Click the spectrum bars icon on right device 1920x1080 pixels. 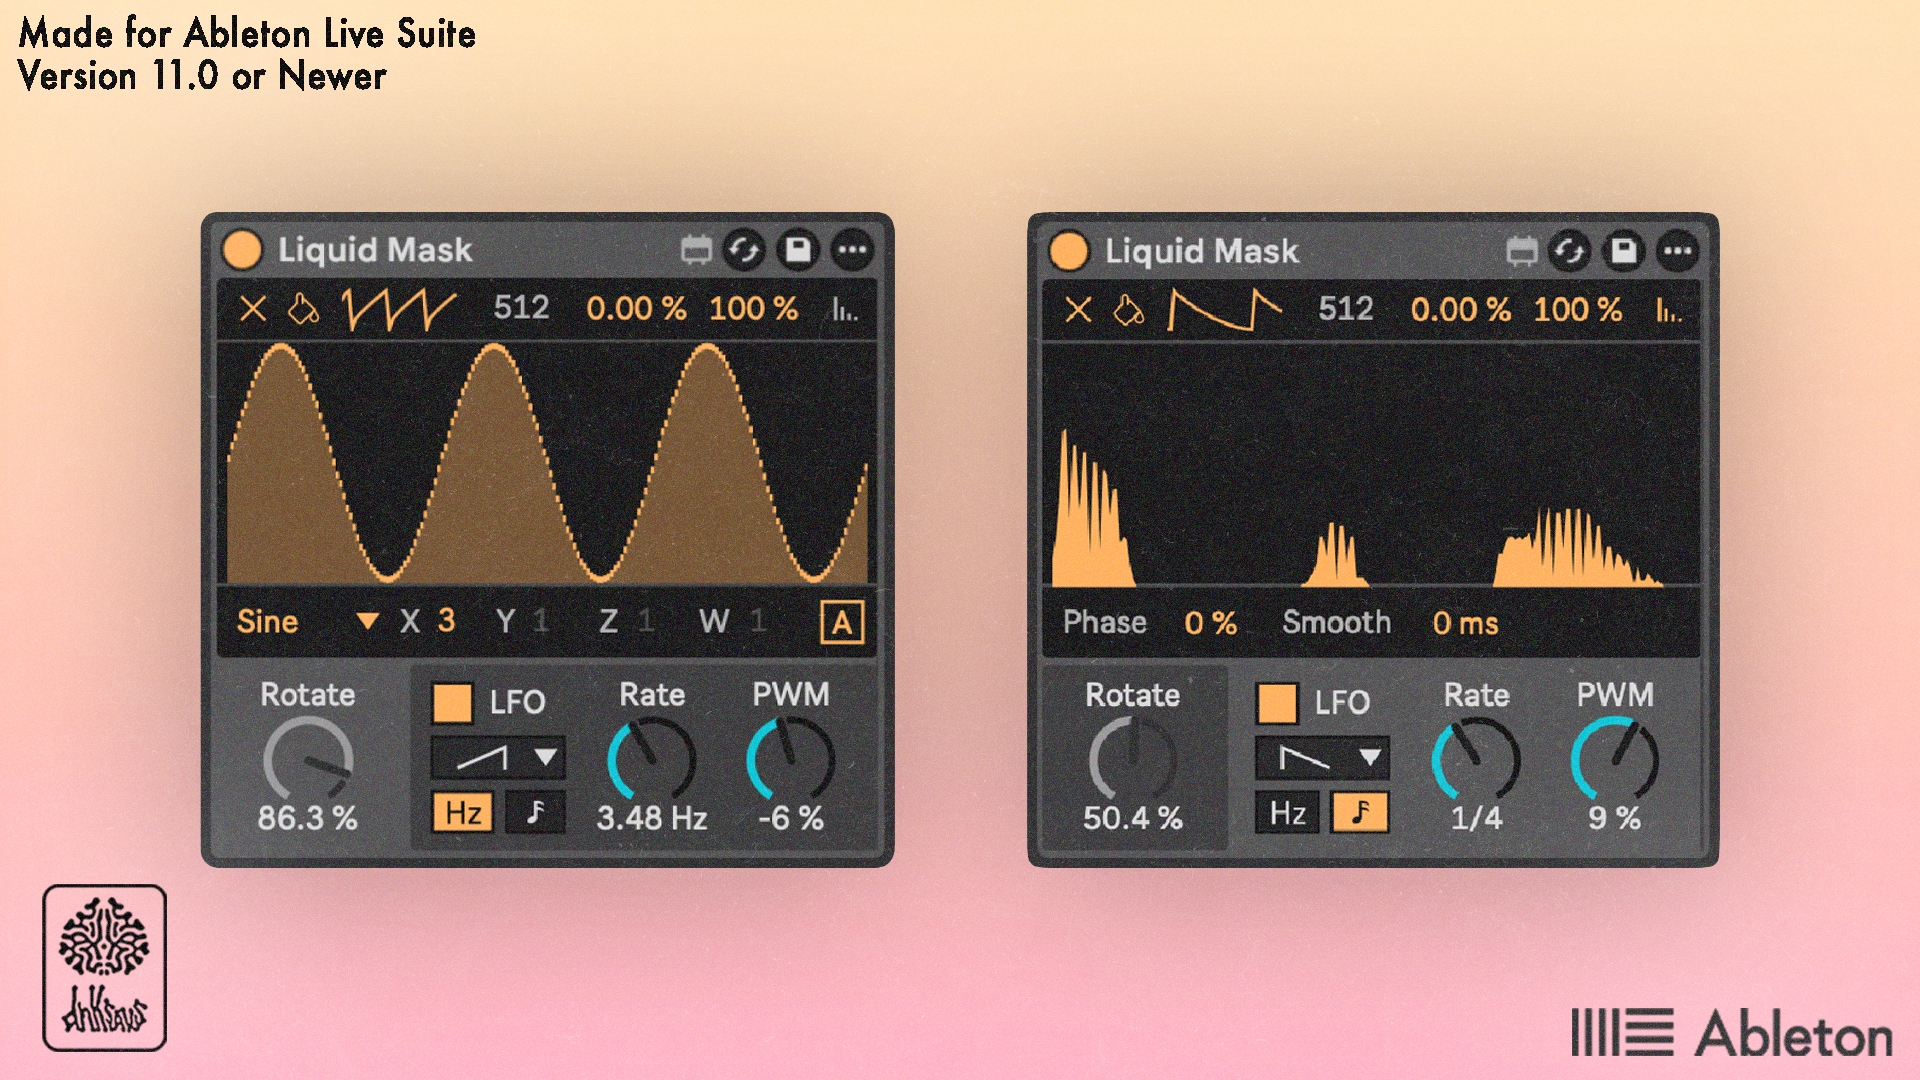point(1668,310)
